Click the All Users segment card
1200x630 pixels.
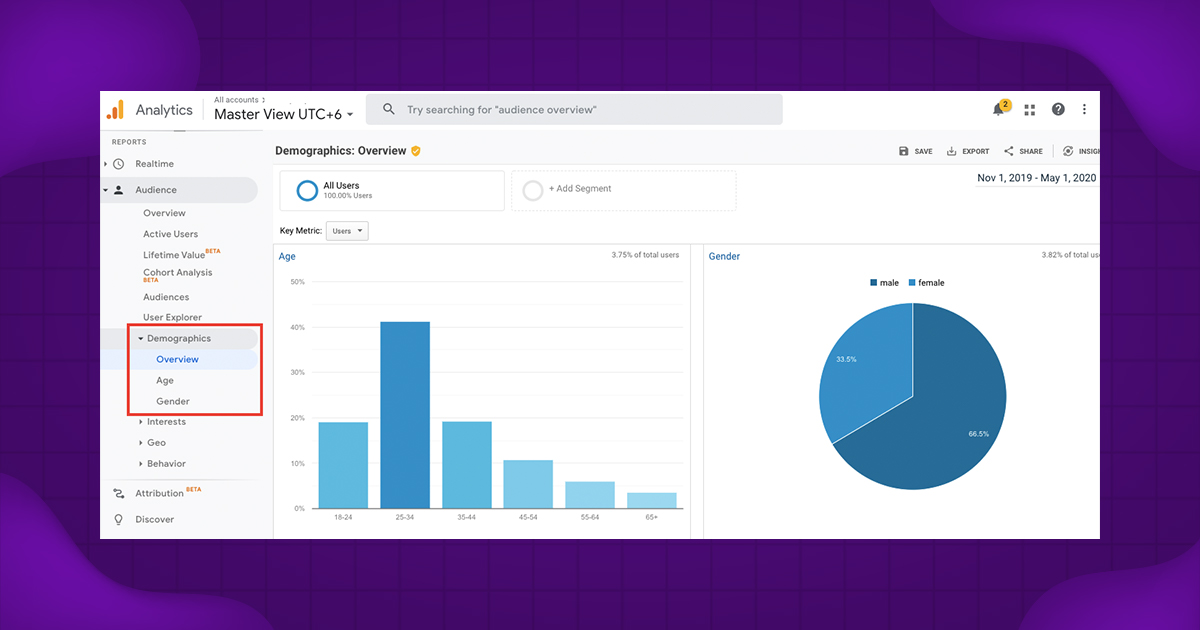pos(392,190)
